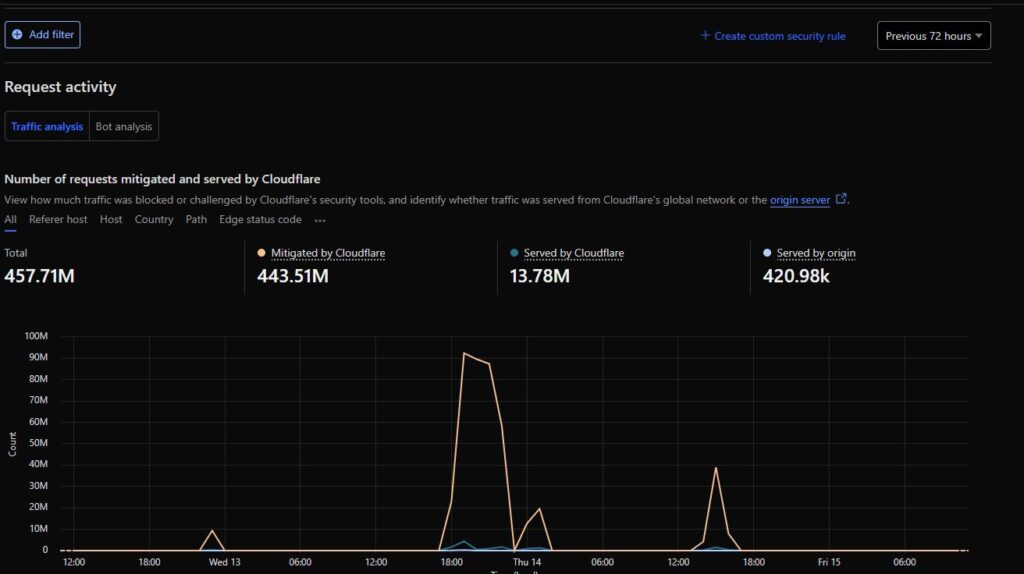Expand the Previous 72 hours time dropdown
The image size is (1024, 574).
point(934,36)
